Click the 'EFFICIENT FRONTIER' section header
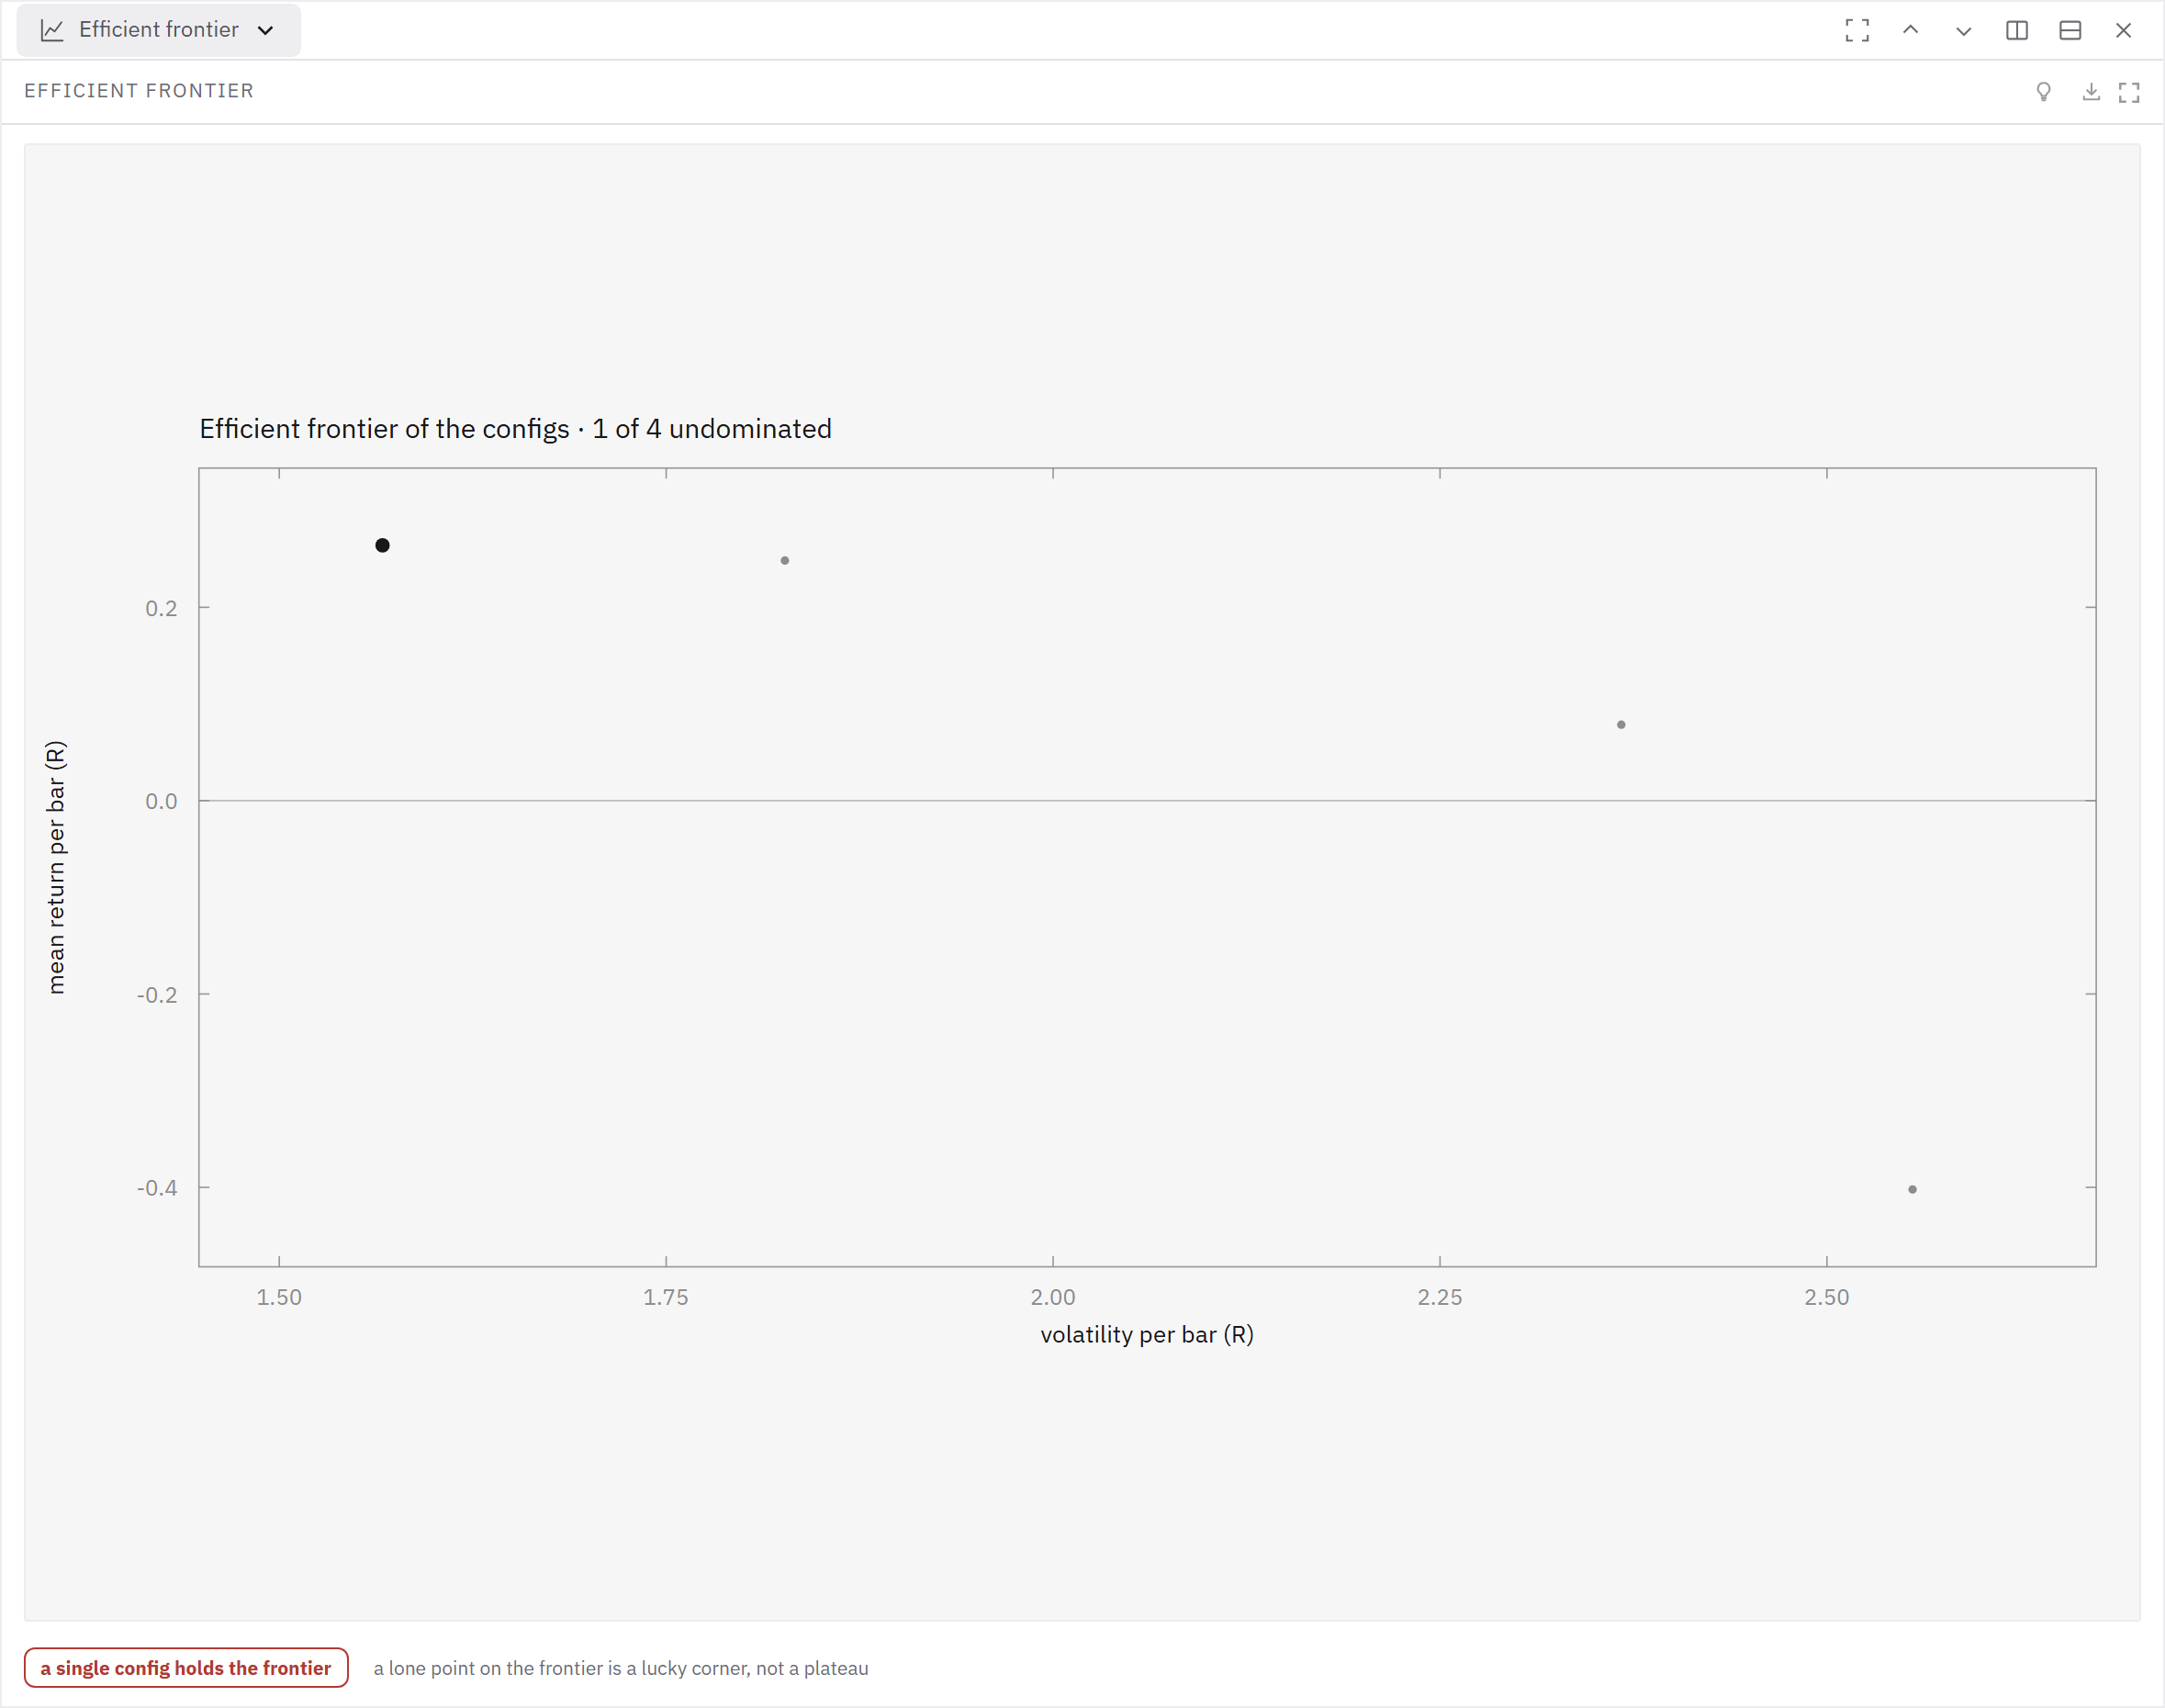The width and height of the screenshot is (2165, 1708). click(x=139, y=91)
